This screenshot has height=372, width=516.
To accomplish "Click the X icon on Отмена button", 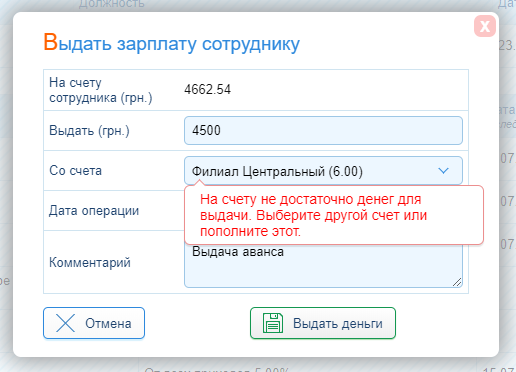I will click(65, 323).
